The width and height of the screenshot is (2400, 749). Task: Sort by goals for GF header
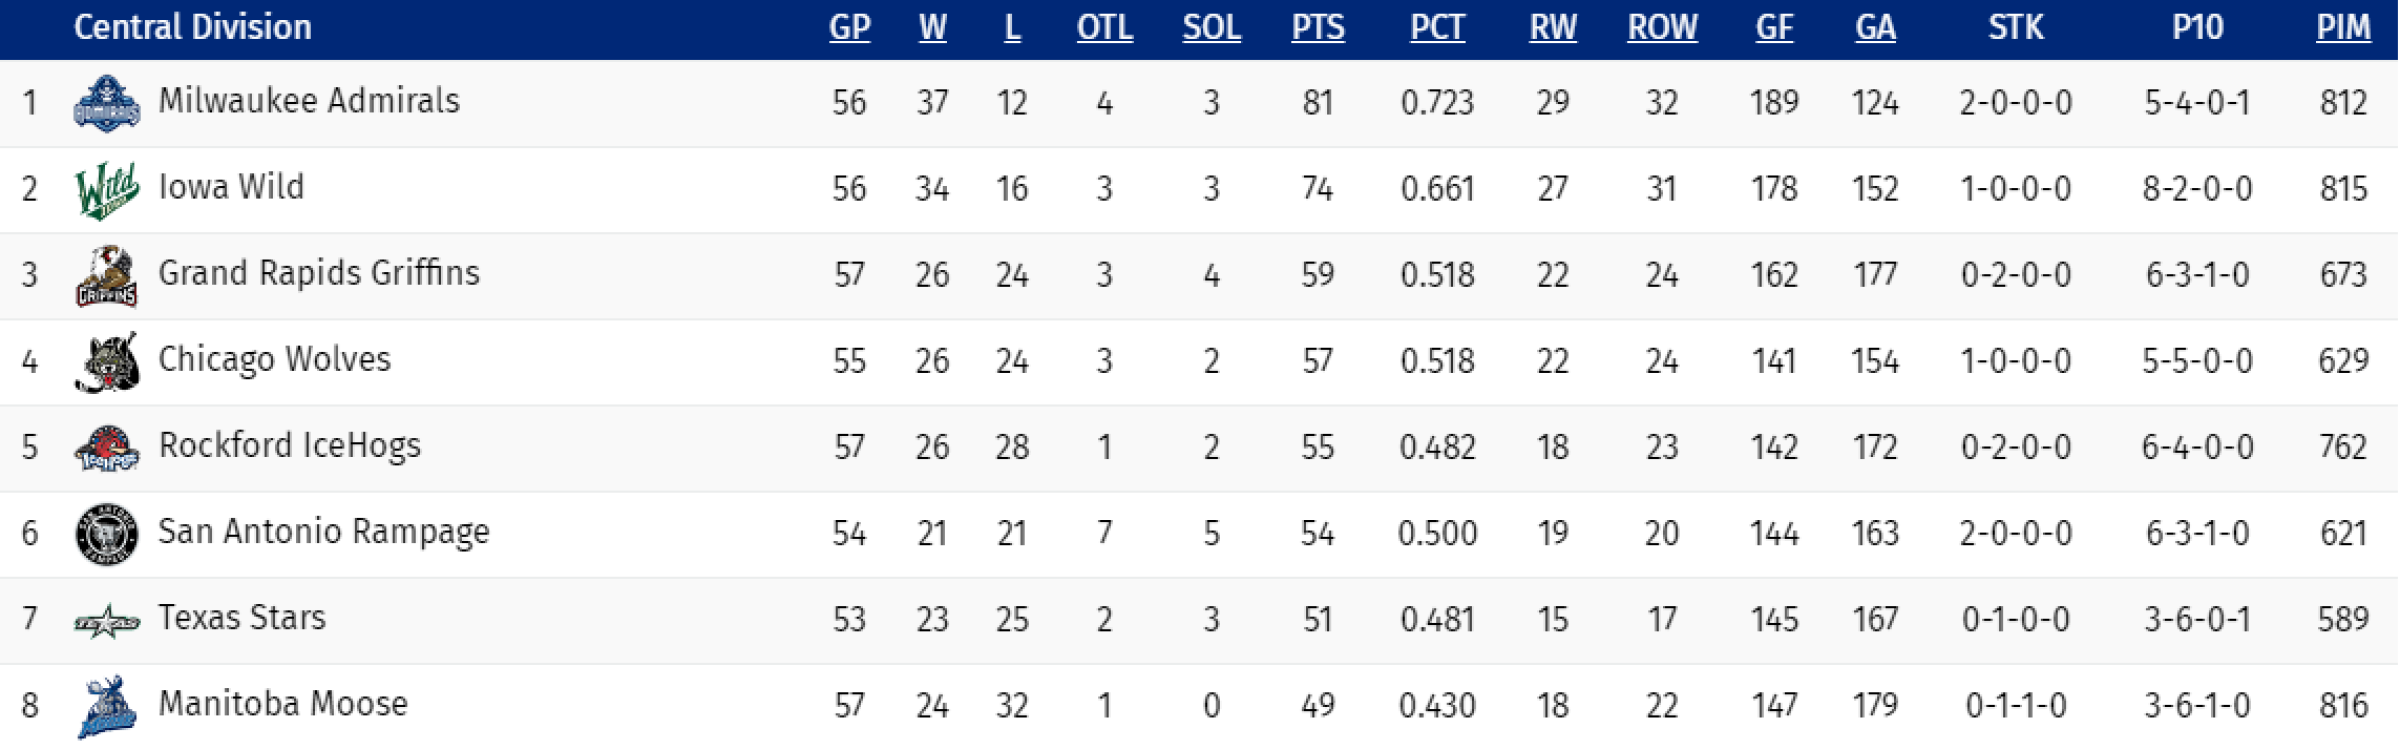point(1775,27)
